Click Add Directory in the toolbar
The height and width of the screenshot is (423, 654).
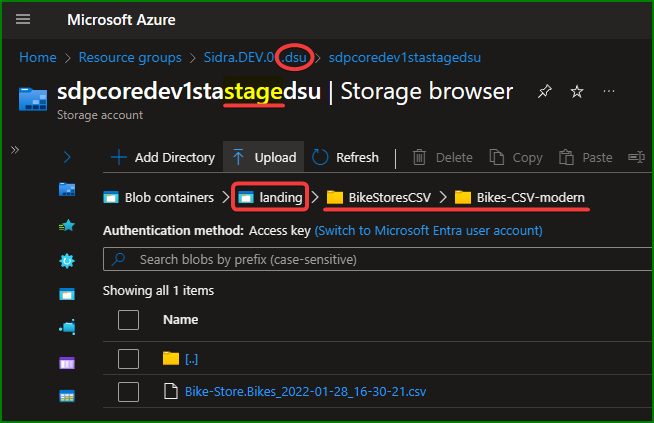click(163, 157)
